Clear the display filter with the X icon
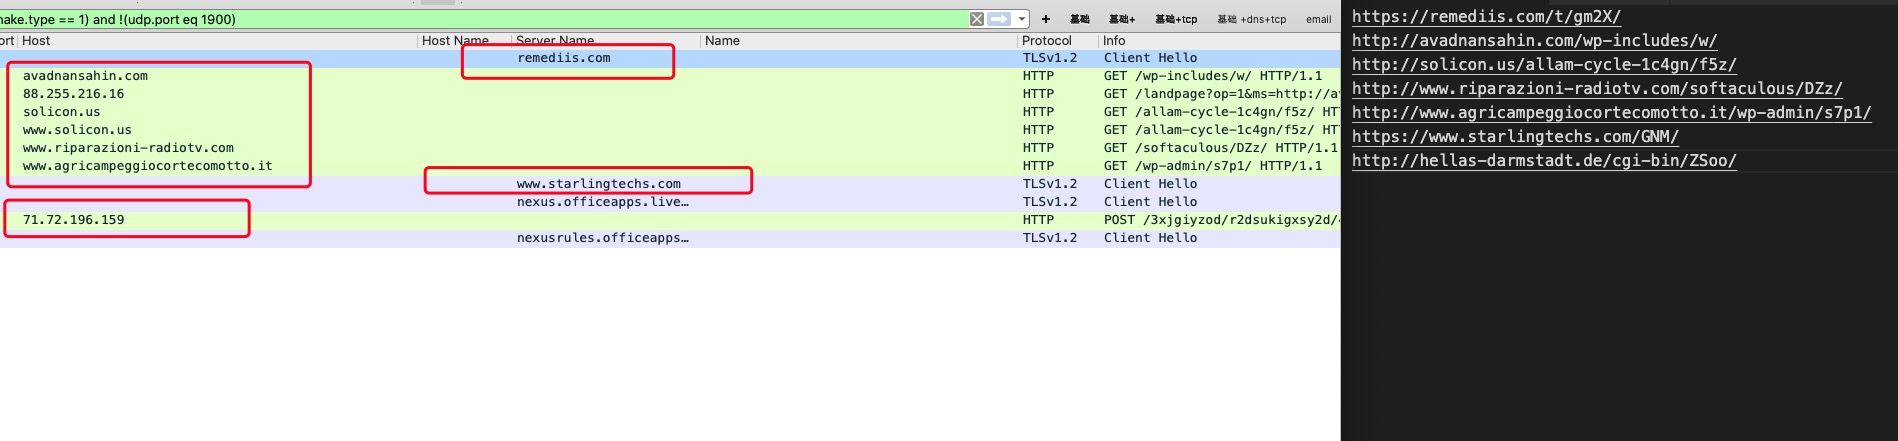 [x=977, y=19]
